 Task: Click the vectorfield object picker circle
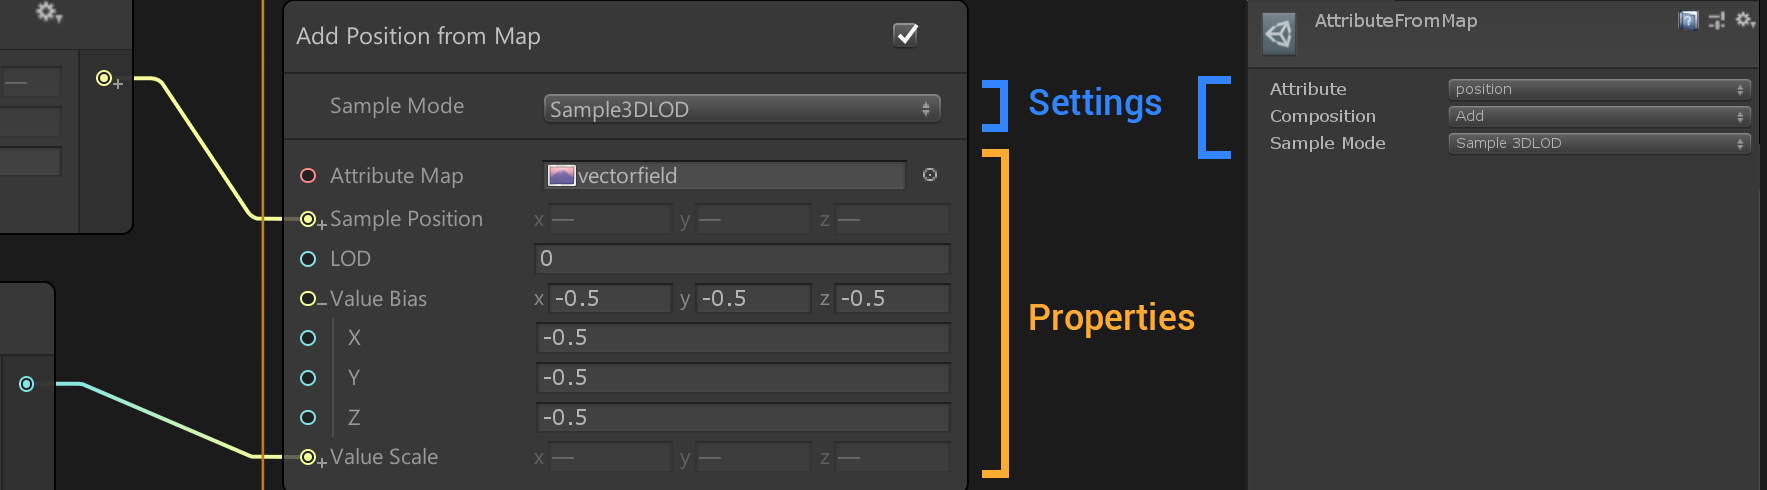pyautogui.click(x=930, y=175)
